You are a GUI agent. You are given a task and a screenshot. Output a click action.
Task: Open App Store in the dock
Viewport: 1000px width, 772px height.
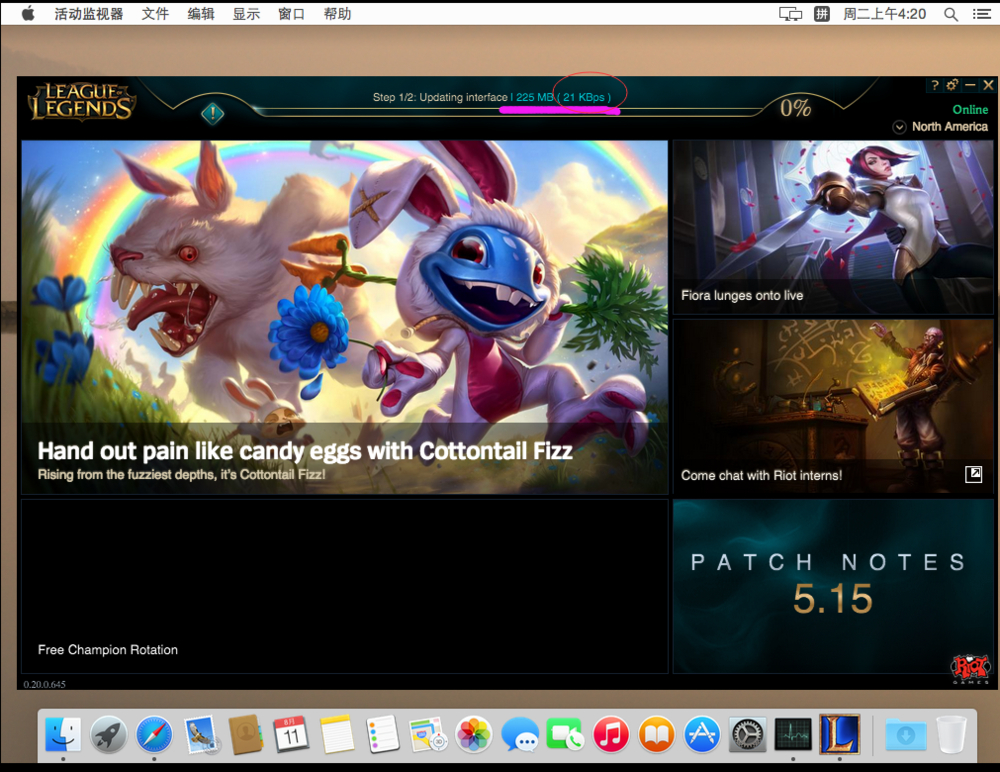tap(702, 734)
